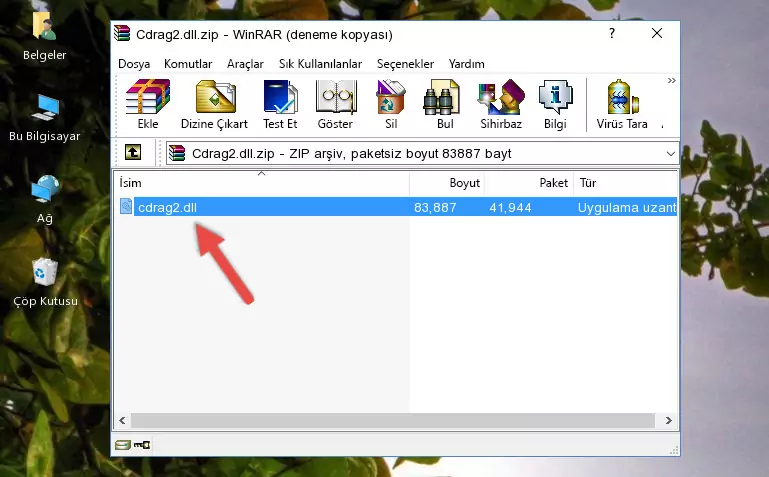The height and width of the screenshot is (477, 769).
Task: Start Virüs Tara scan
Action: [x=622, y=103]
